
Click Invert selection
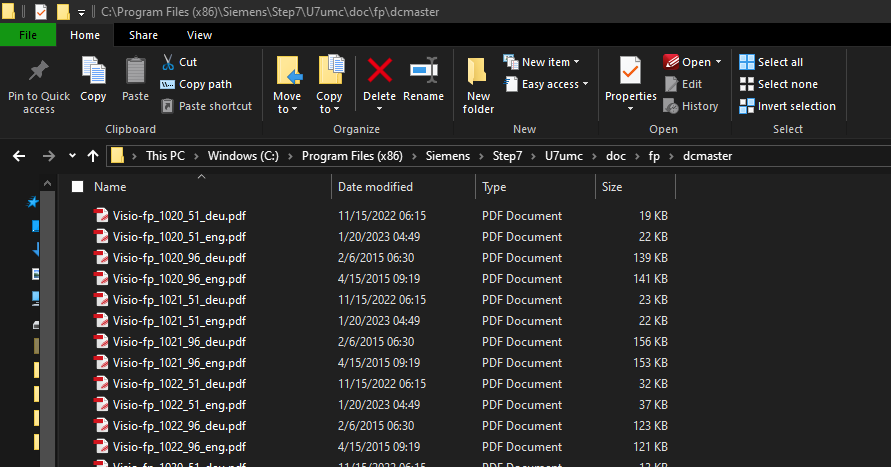tap(787, 106)
